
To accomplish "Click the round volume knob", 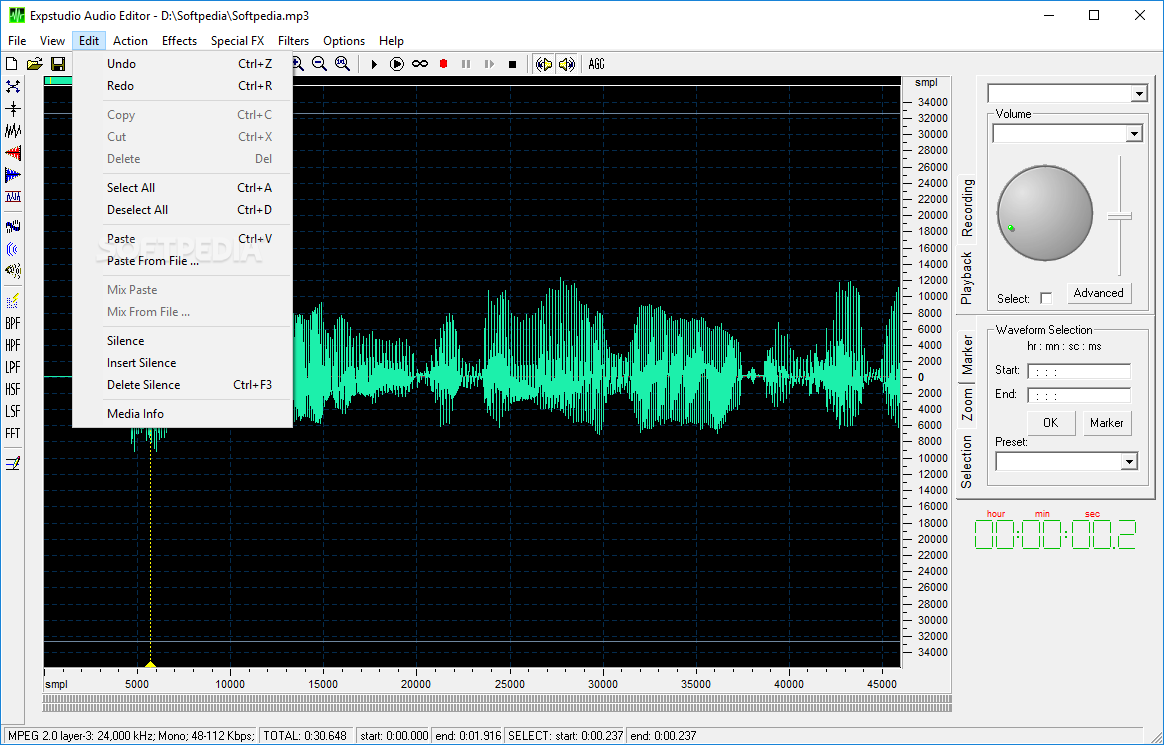I will coord(1044,213).
